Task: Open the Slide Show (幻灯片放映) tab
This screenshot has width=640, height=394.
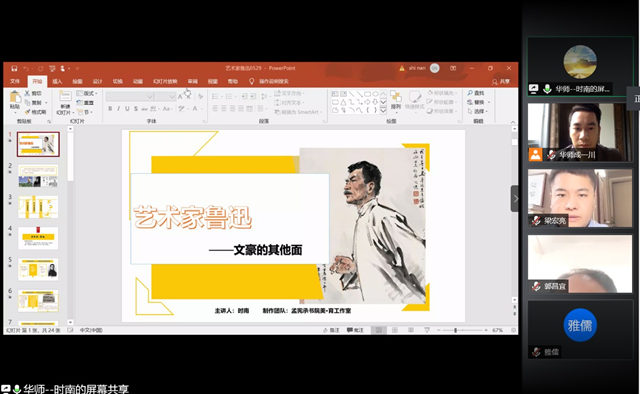Action: point(165,81)
